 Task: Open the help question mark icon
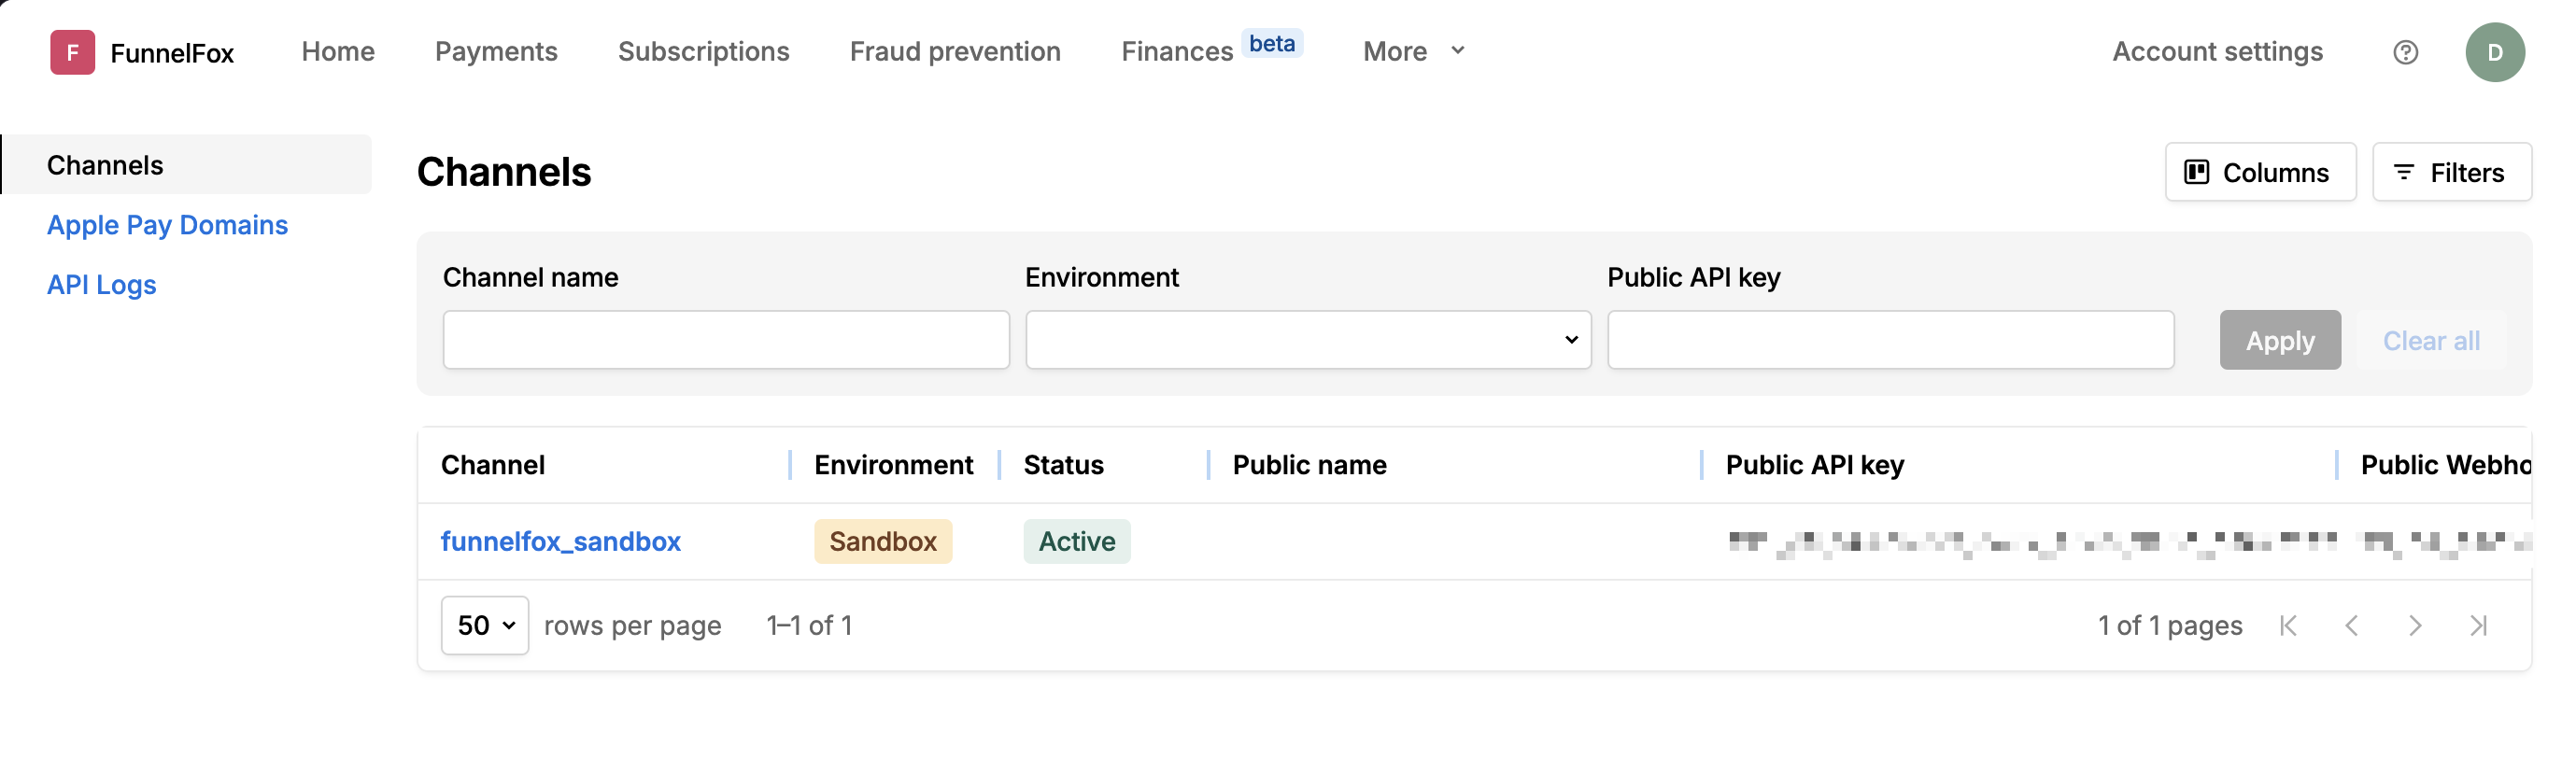[2405, 52]
